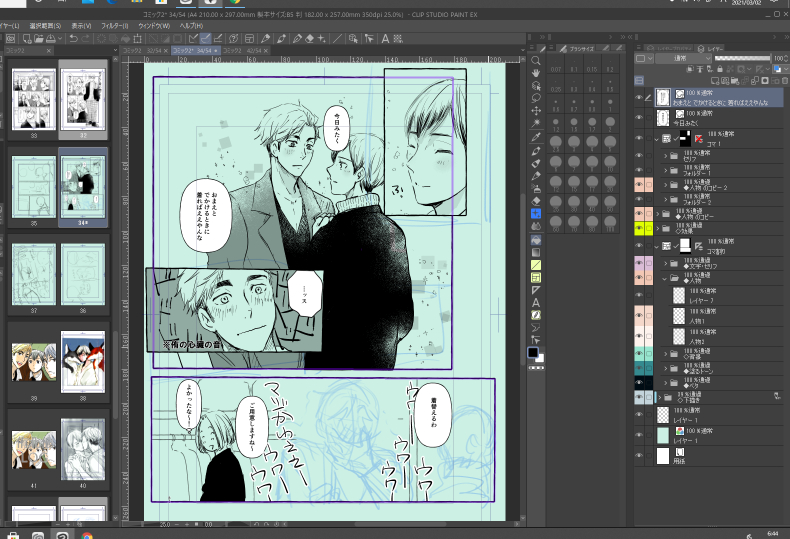Select the Zoom magnifier tool
Viewport: 790px width, 539px height.
[536, 61]
